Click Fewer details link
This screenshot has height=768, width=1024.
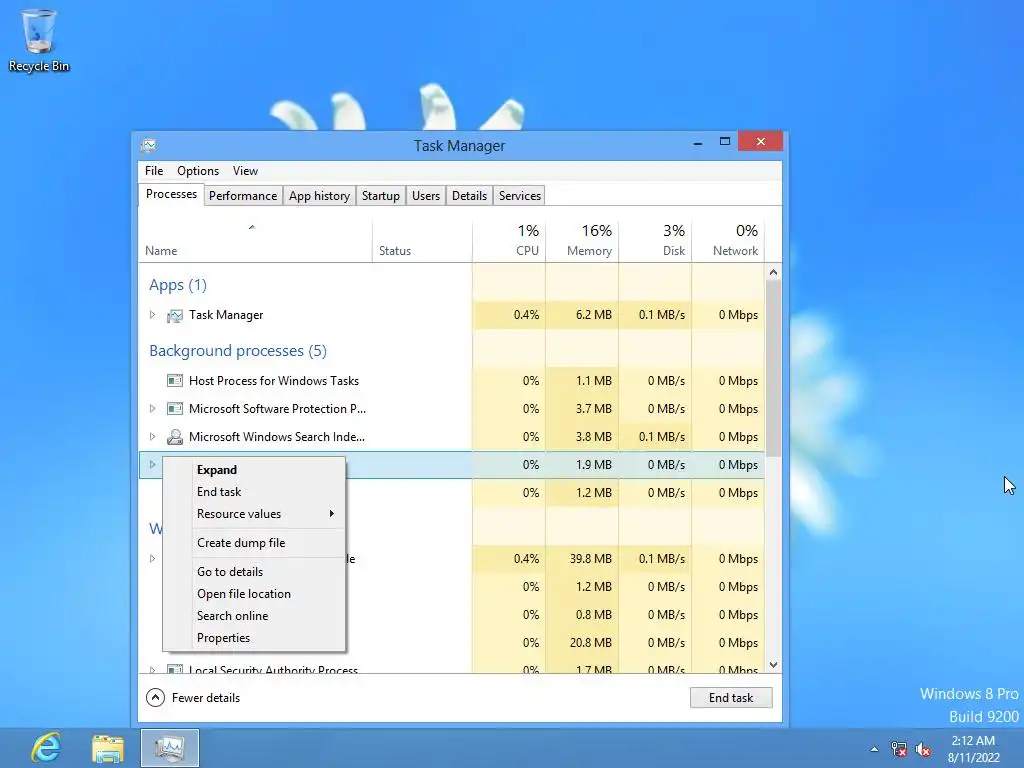tap(206, 697)
